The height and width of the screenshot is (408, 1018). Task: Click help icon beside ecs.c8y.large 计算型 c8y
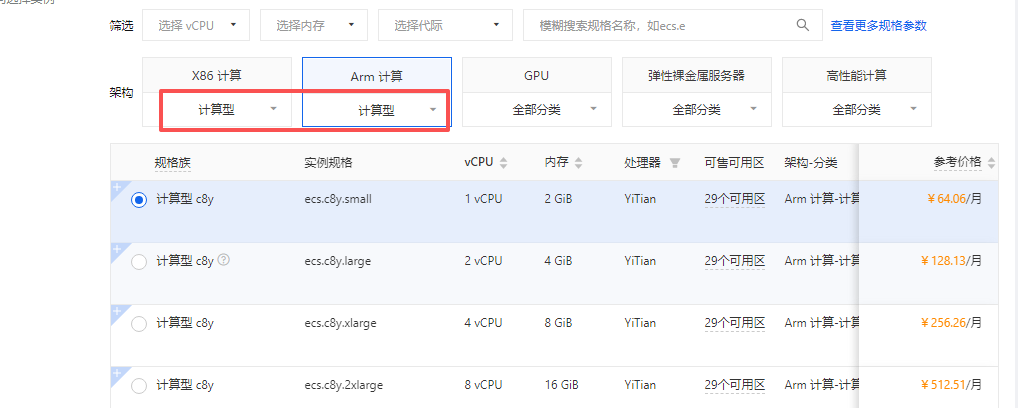(x=224, y=260)
